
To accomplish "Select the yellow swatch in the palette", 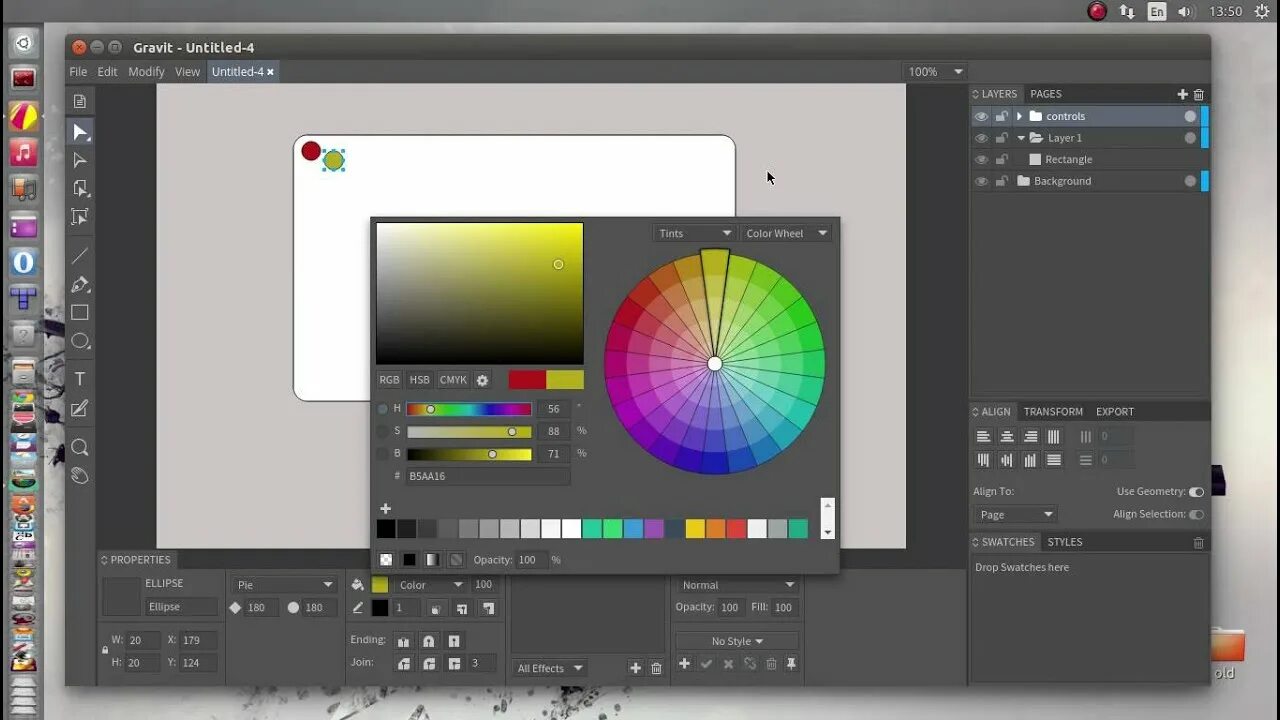I will click(x=695, y=529).
